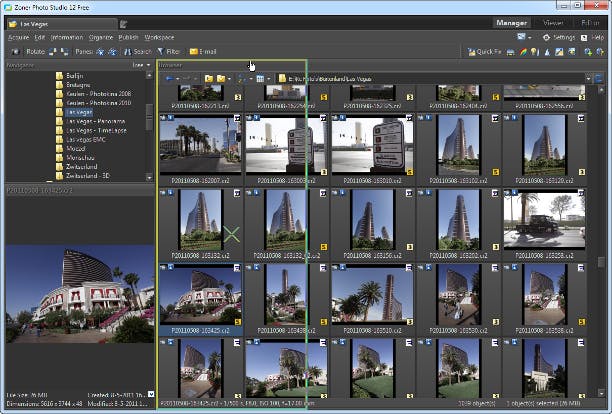Click the Quick Fix tool icon

point(471,51)
